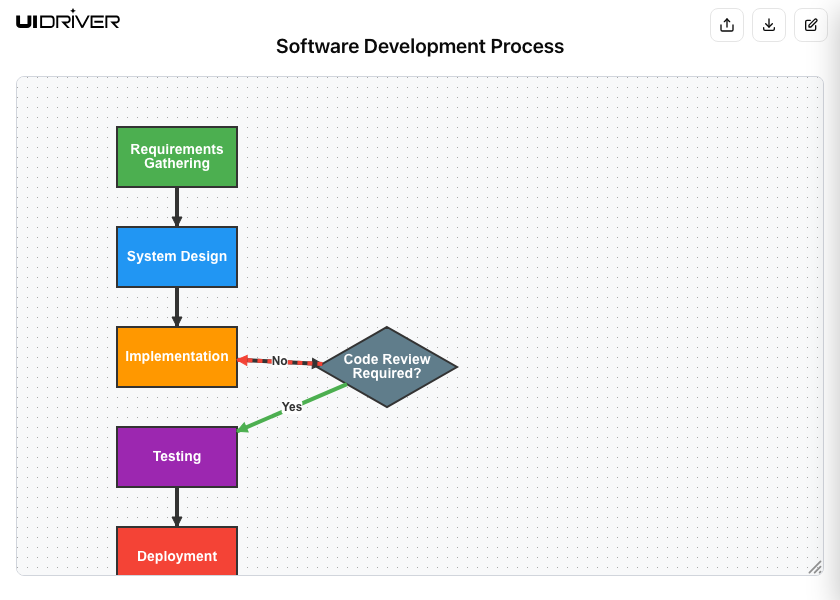Select arrow connecting Testing to Deployment
This screenshot has height=600, width=840.
tap(177, 505)
